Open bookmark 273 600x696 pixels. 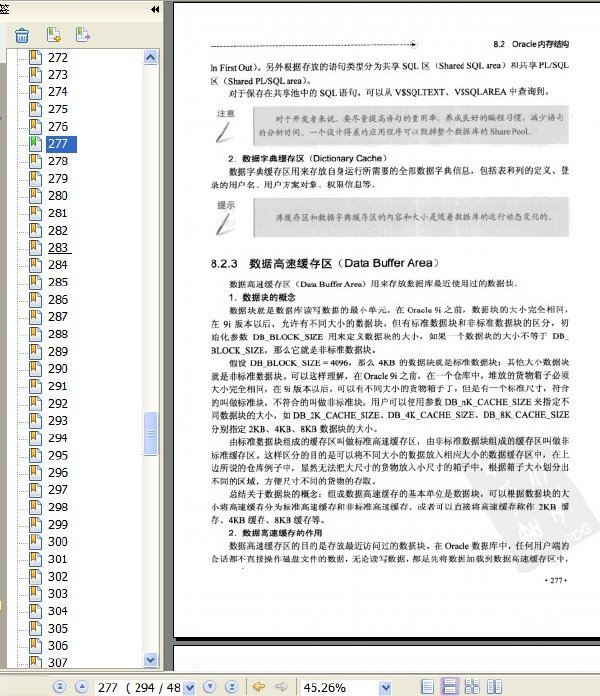pos(58,75)
